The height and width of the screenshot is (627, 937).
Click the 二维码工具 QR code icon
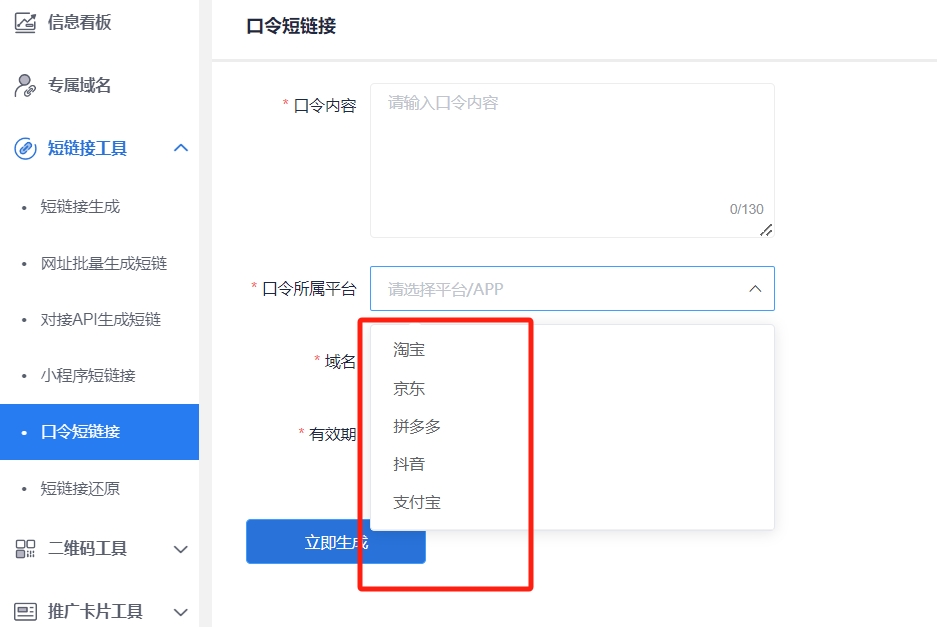tap(25, 549)
